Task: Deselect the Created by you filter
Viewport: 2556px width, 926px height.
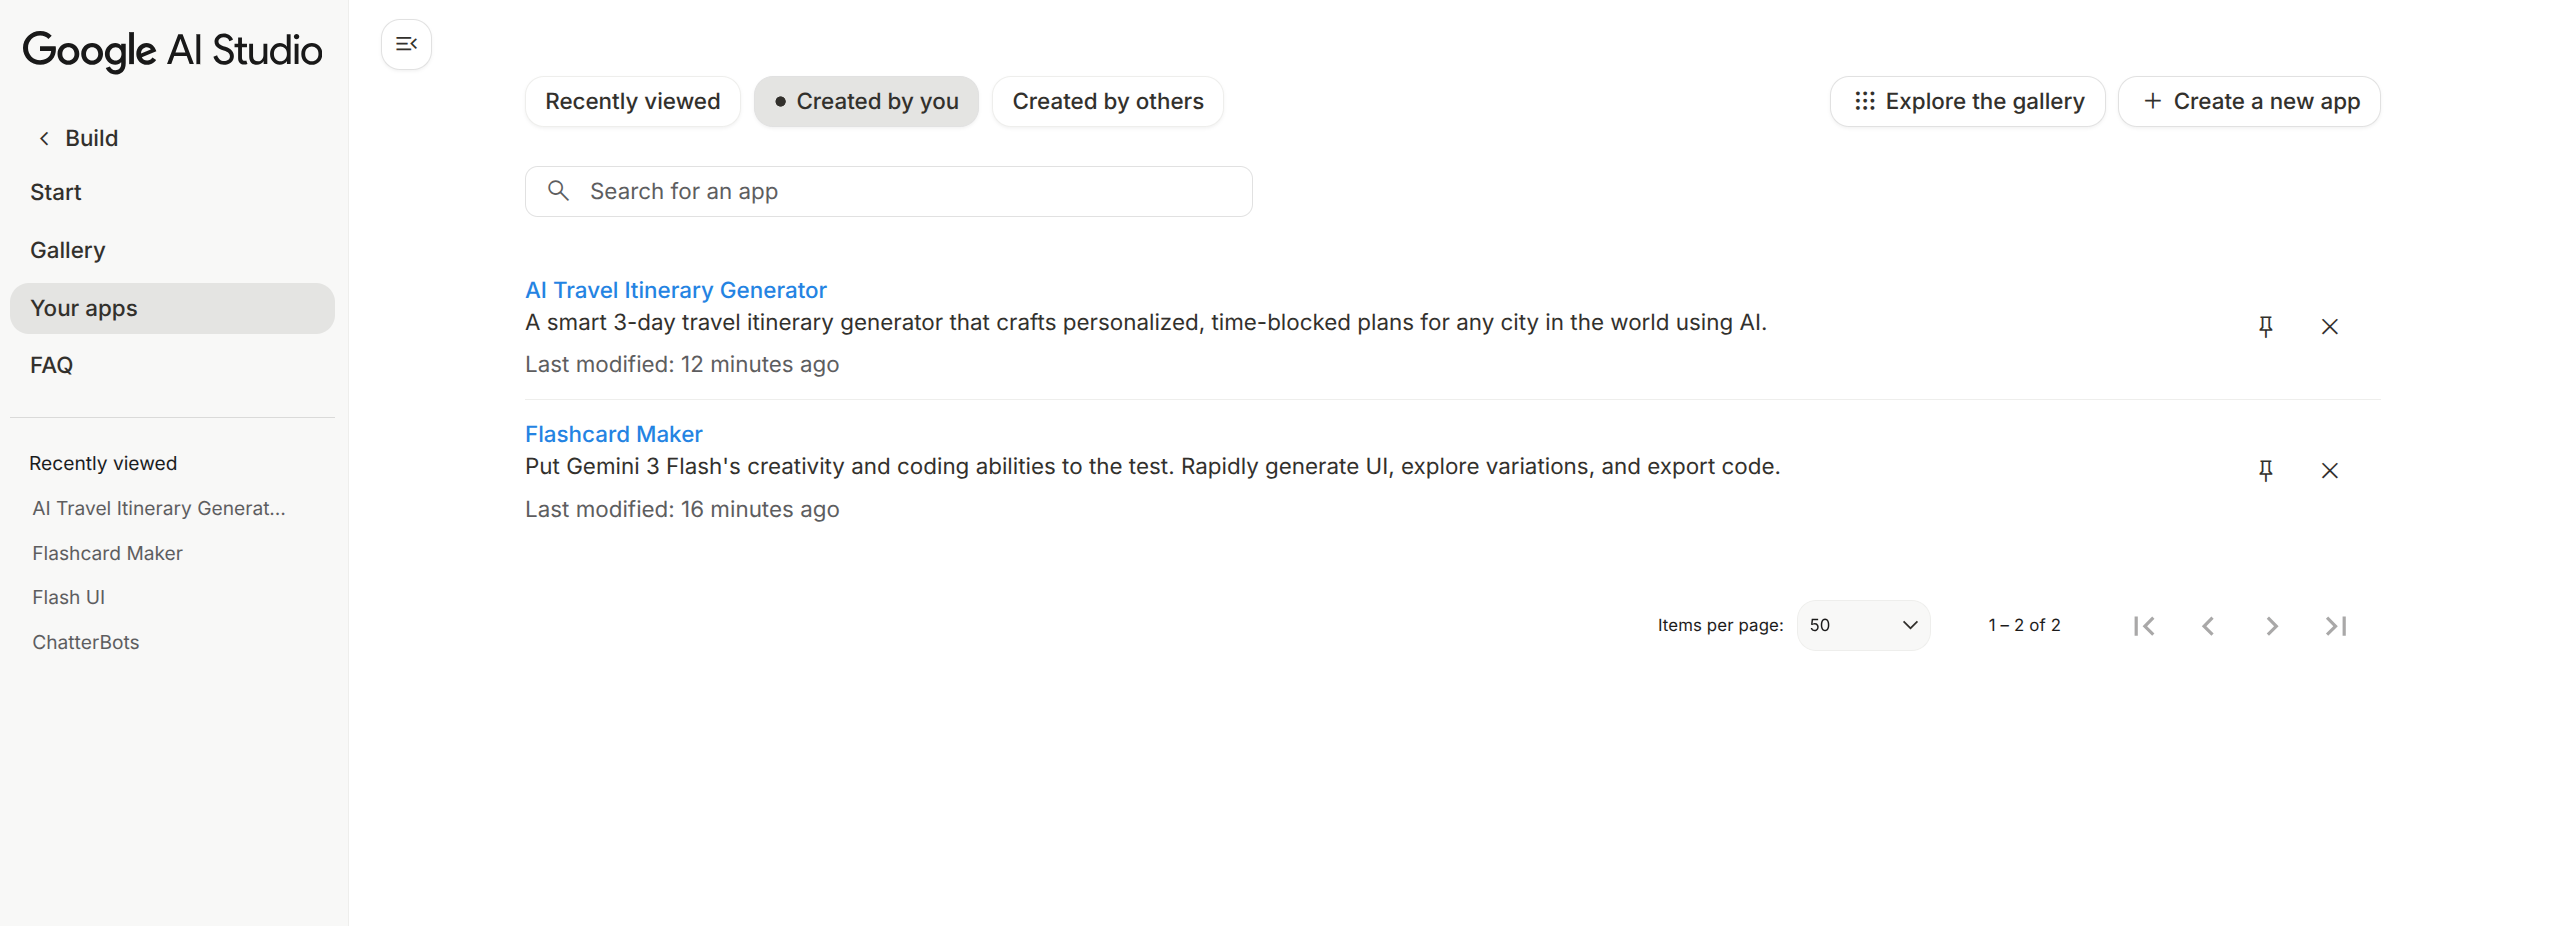Action: pos(866,101)
